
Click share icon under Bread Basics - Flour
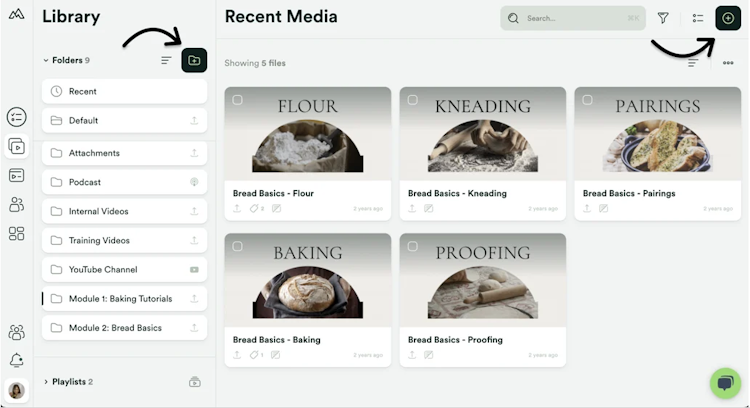[237, 209]
